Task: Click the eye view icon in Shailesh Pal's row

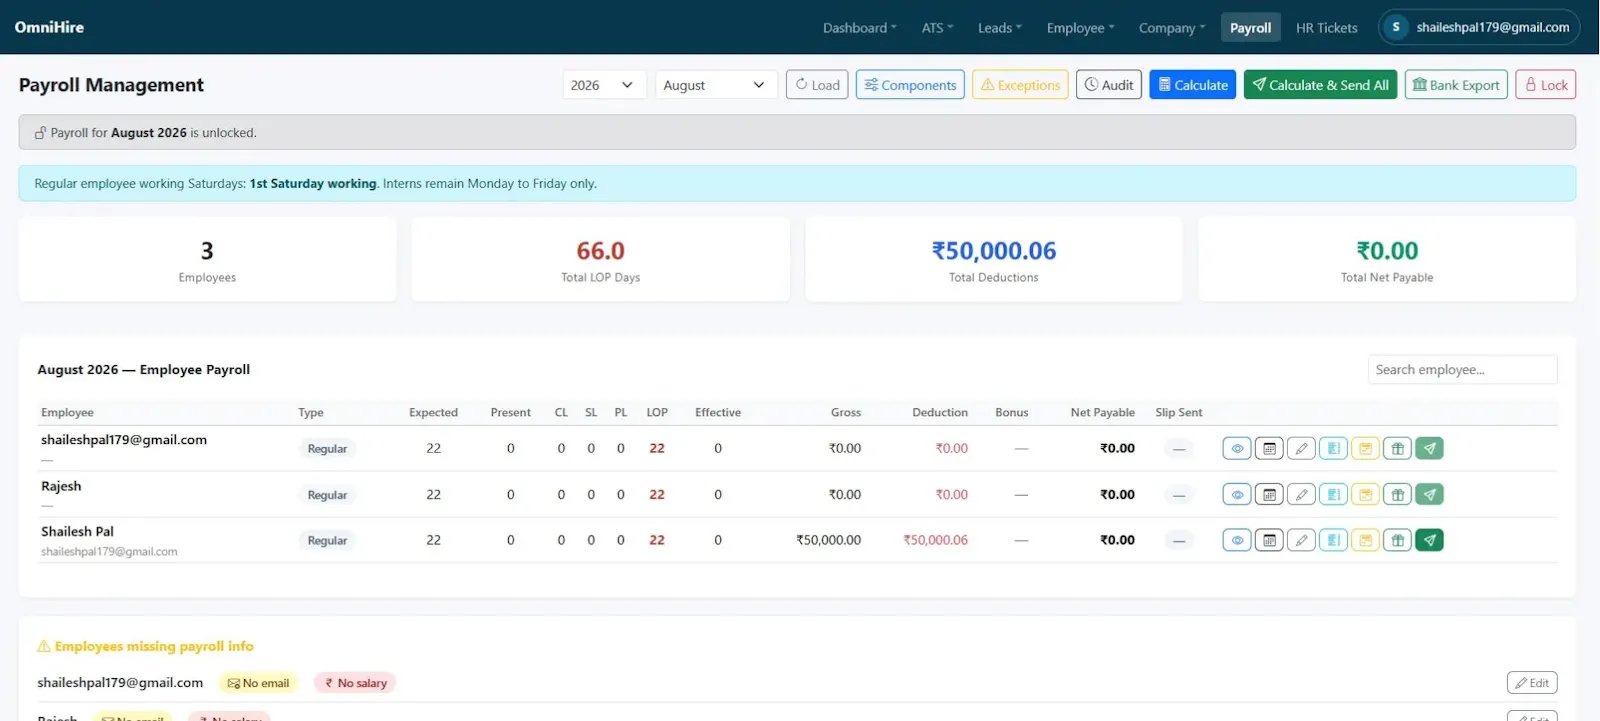Action: click(x=1237, y=540)
